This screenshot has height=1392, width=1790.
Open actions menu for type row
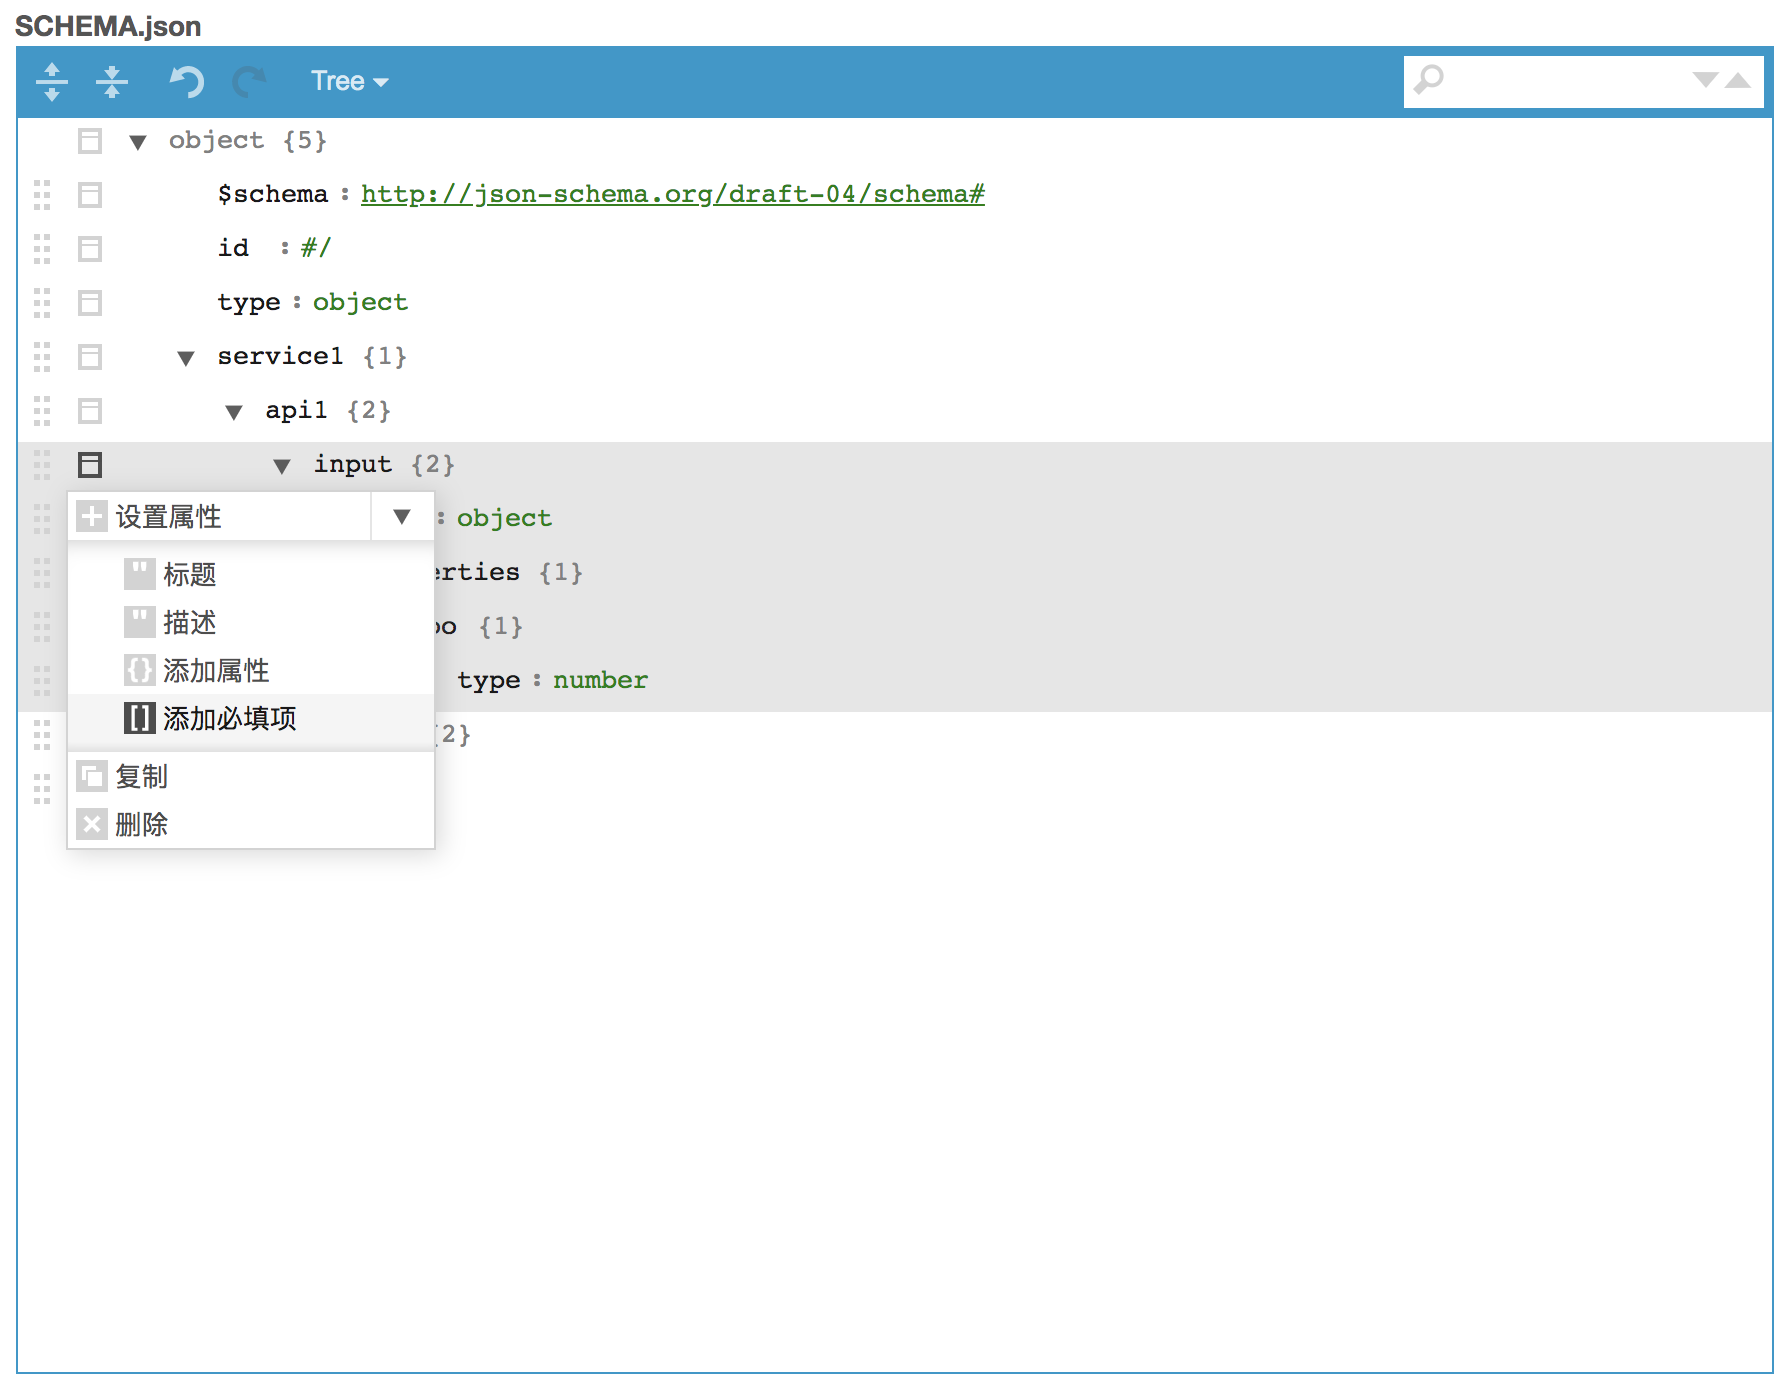90,303
